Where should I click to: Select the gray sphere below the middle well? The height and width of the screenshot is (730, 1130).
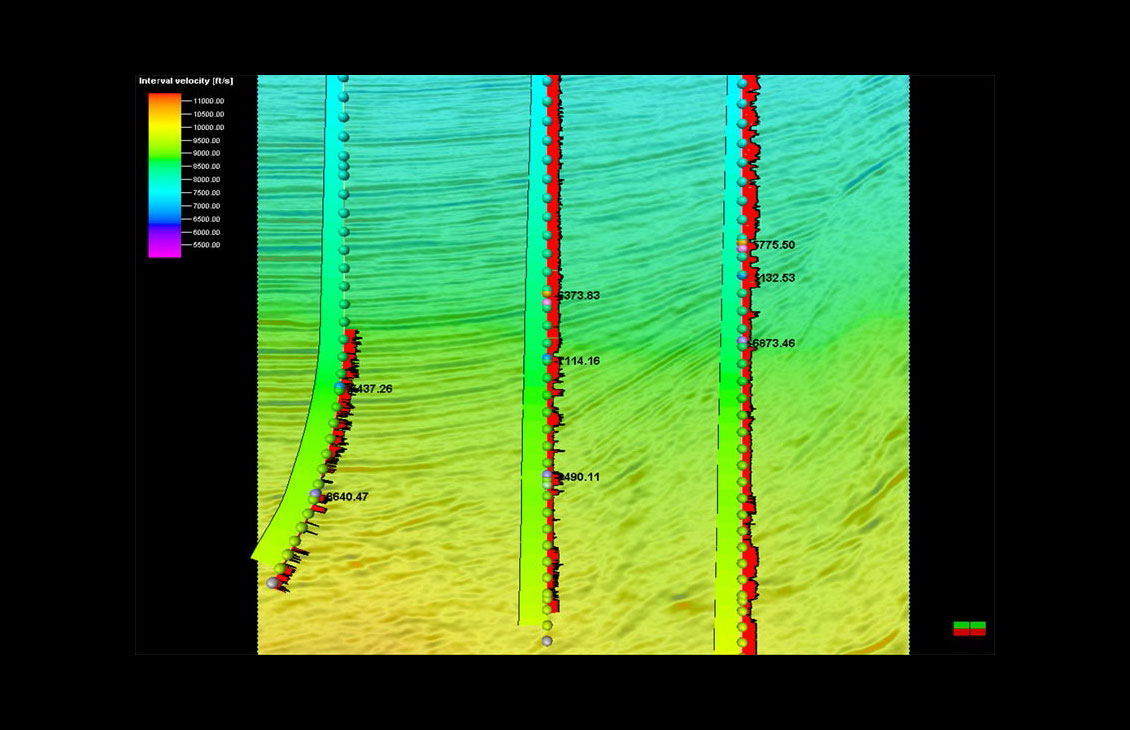pos(547,641)
